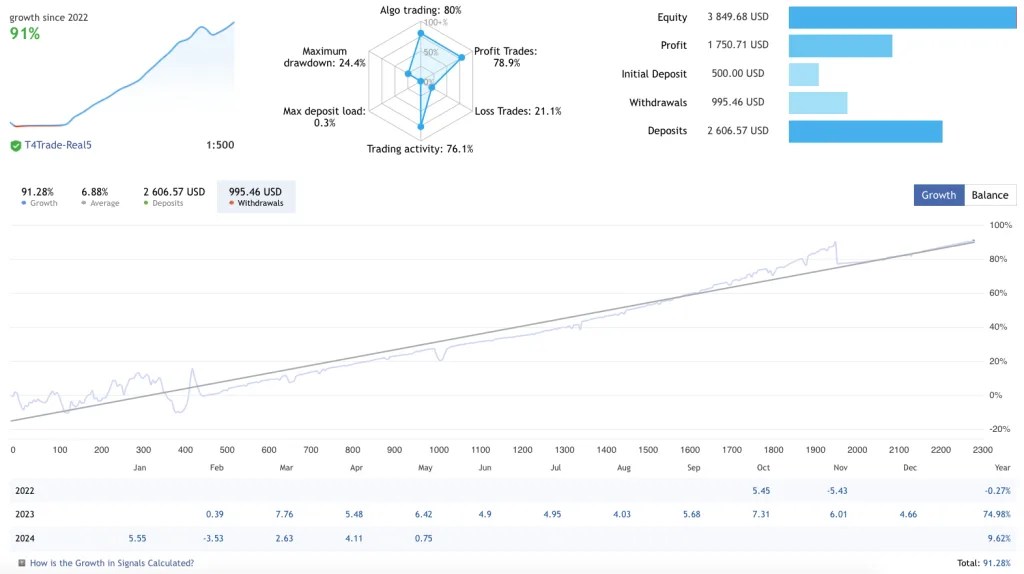Open How is the Growth Calculated link
The width and height of the screenshot is (1024, 574).
coord(112,563)
